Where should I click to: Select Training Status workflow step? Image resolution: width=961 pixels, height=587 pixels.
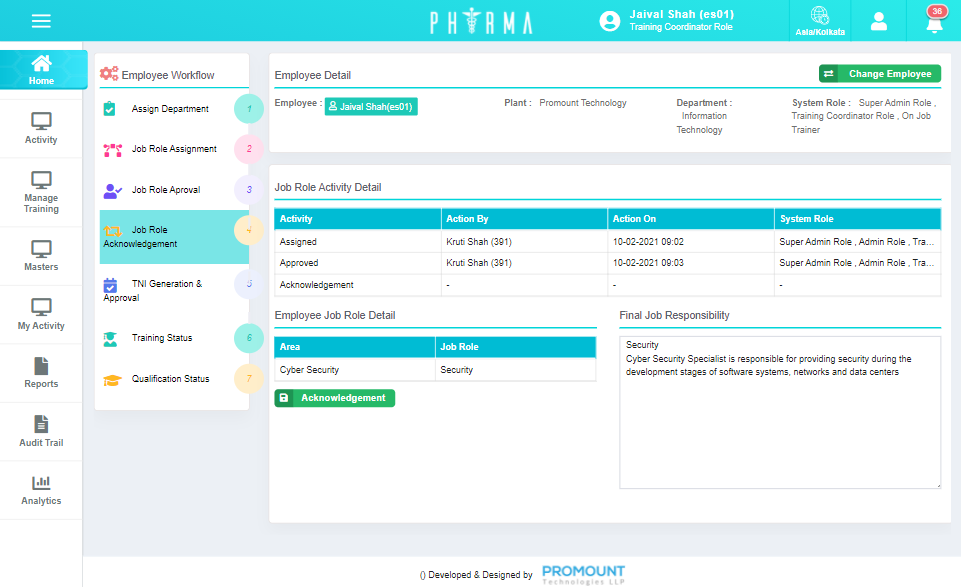pyautogui.click(x=162, y=338)
